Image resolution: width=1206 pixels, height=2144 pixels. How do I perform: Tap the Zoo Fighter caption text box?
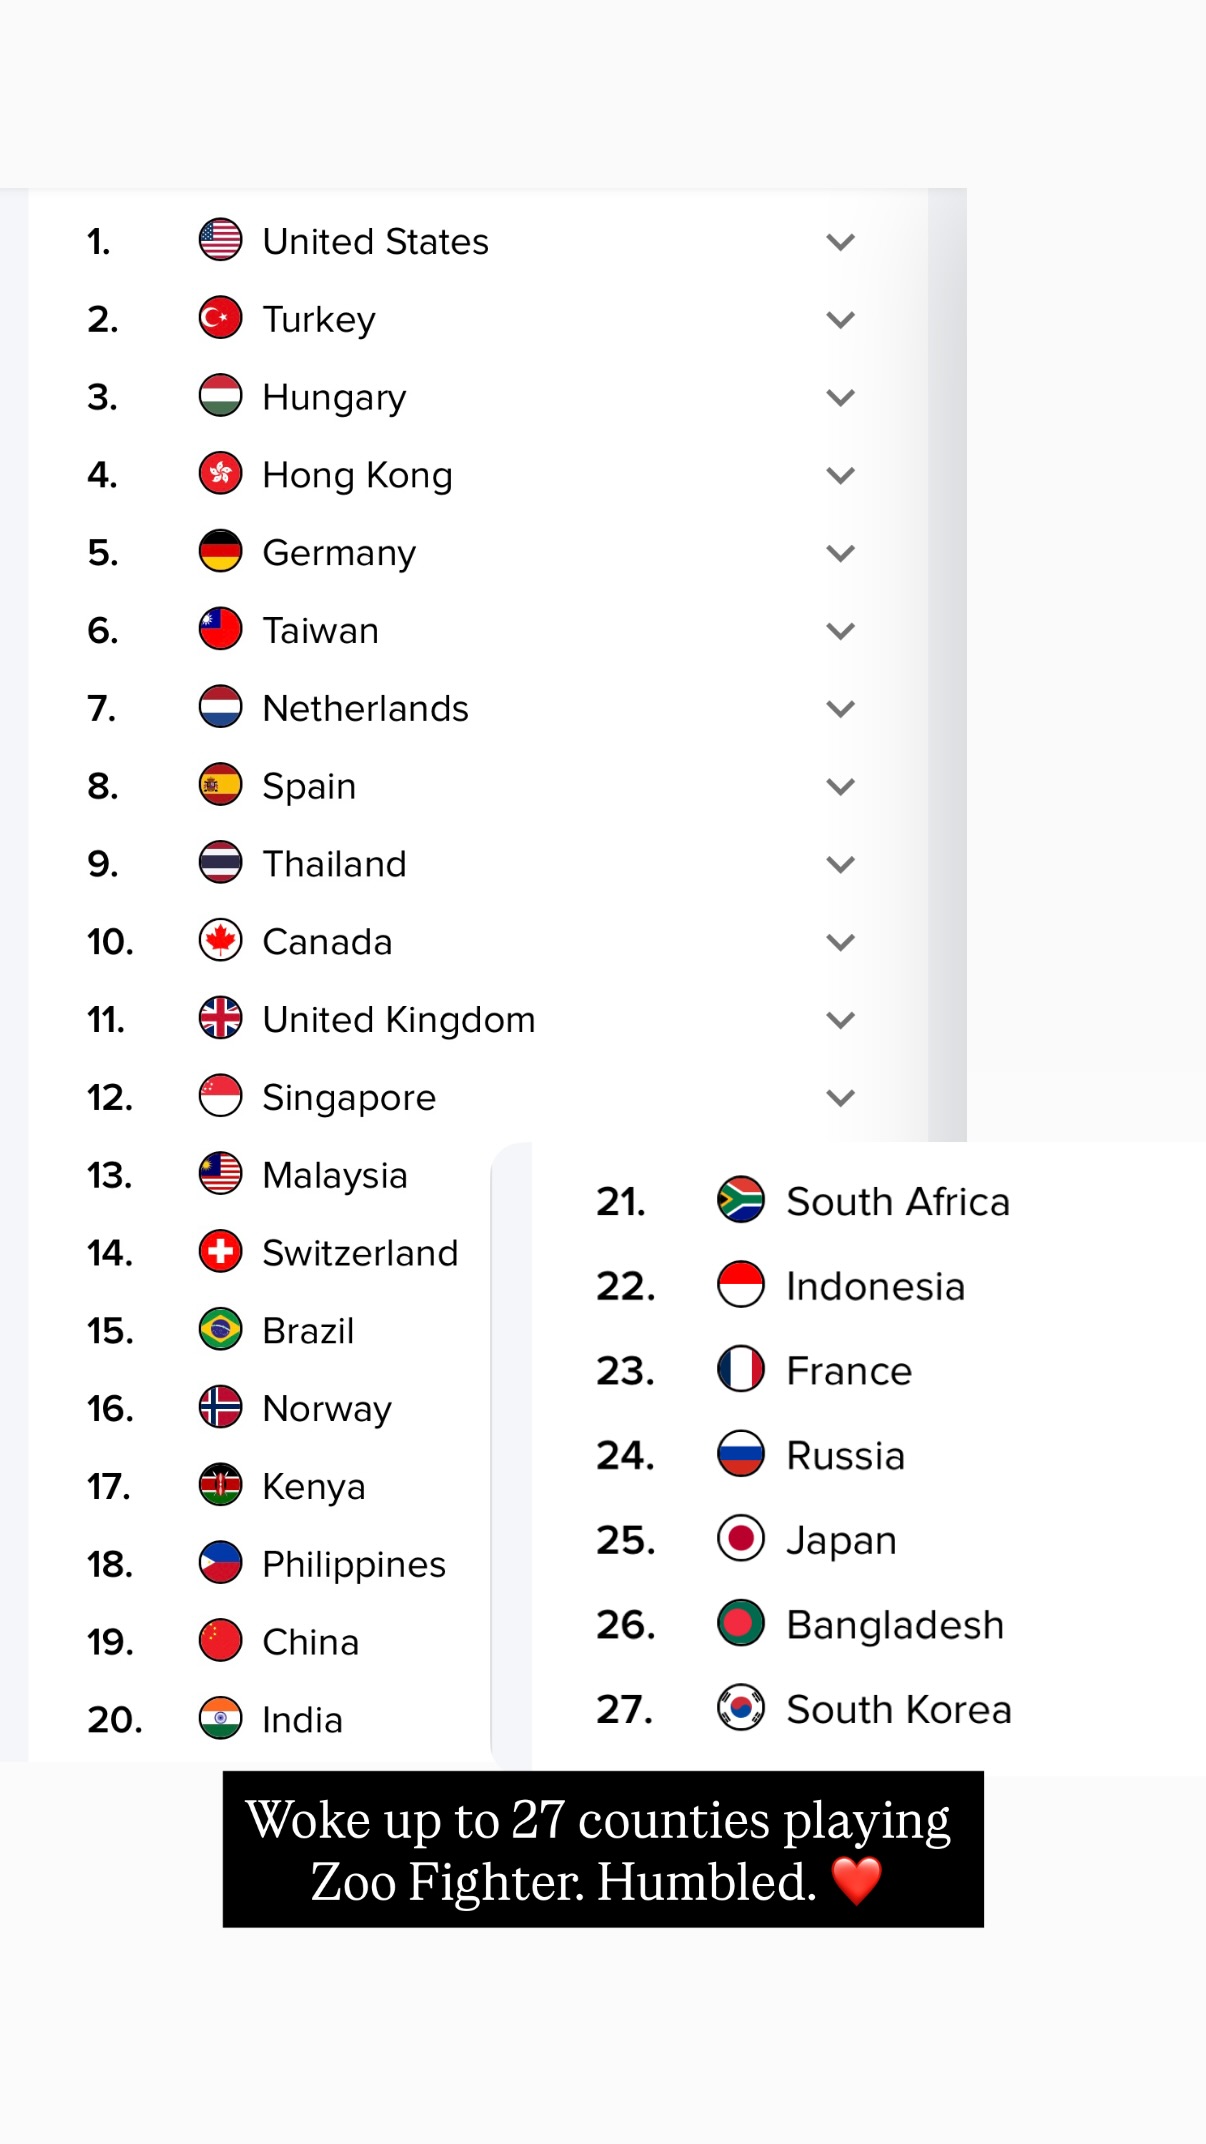(602, 1849)
